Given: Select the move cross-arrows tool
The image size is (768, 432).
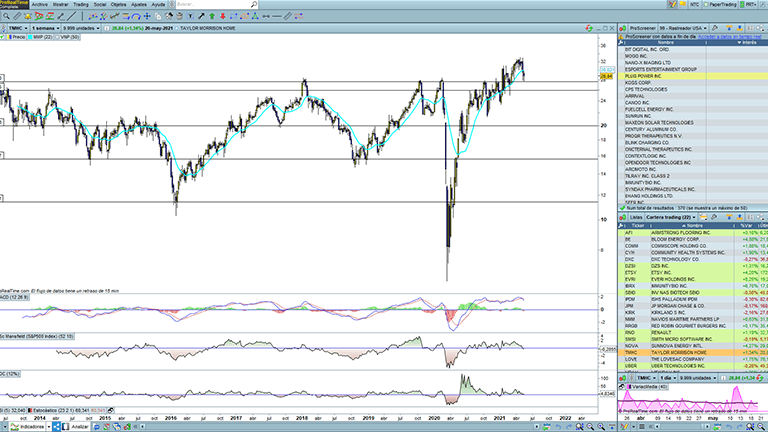Looking at the screenshot, I should click(x=147, y=16).
